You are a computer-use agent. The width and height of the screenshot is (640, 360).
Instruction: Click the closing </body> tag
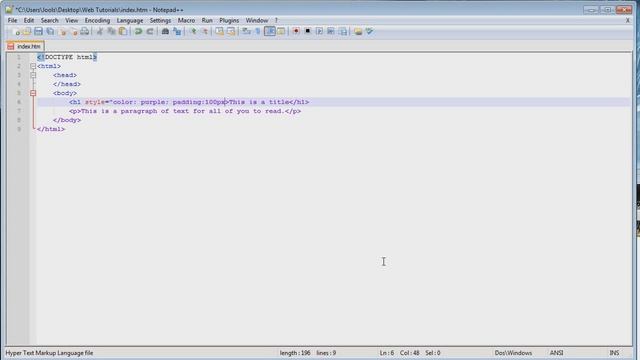click(67, 120)
